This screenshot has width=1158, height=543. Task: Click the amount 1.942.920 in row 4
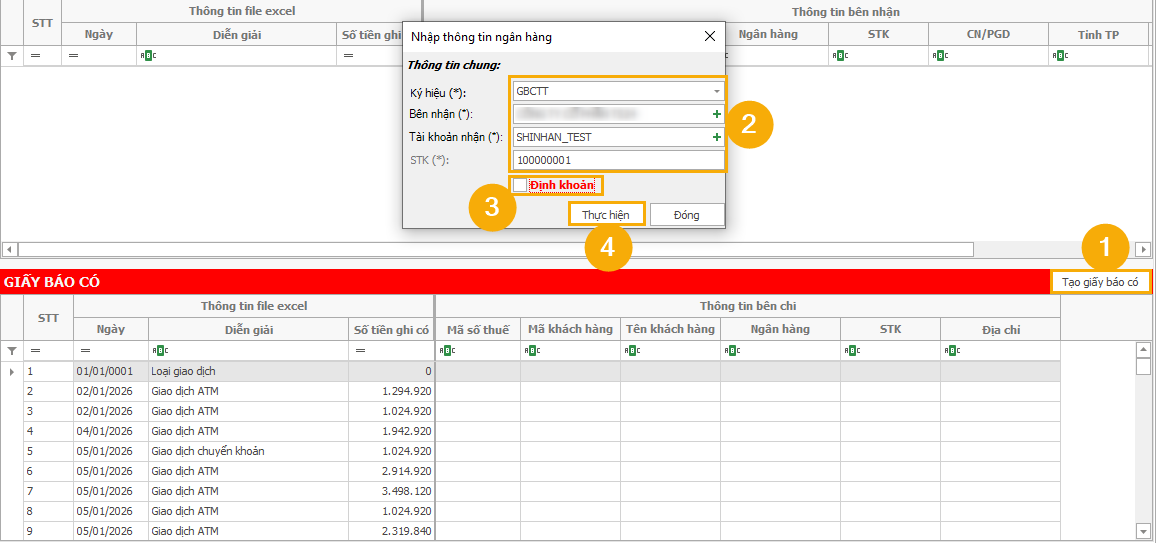(x=391, y=431)
